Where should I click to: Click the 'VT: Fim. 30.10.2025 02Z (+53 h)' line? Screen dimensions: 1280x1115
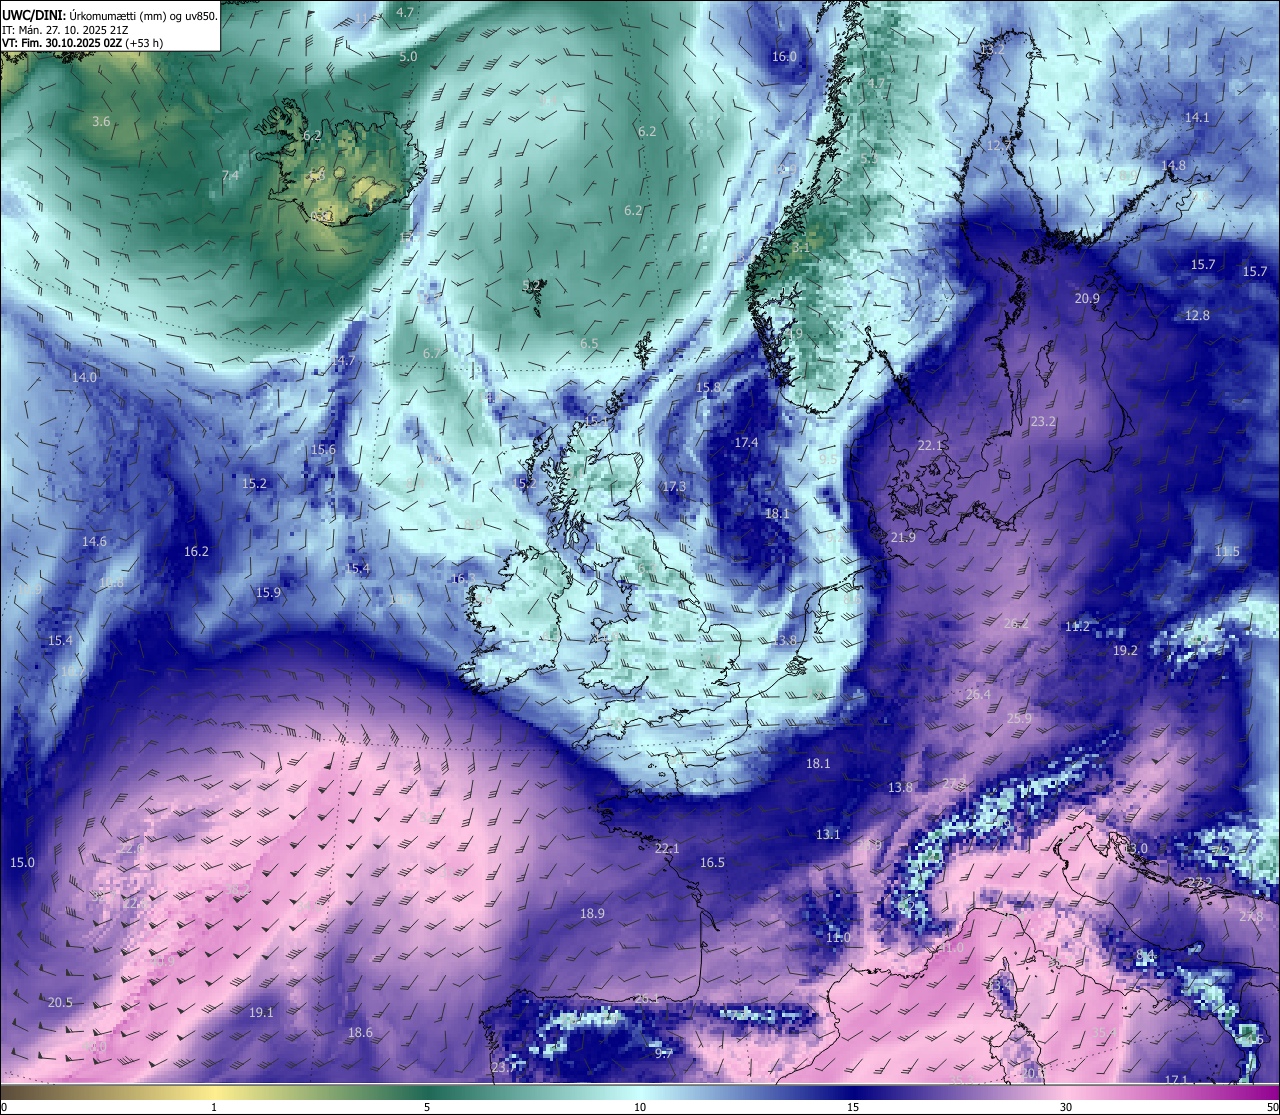[x=84, y=43]
